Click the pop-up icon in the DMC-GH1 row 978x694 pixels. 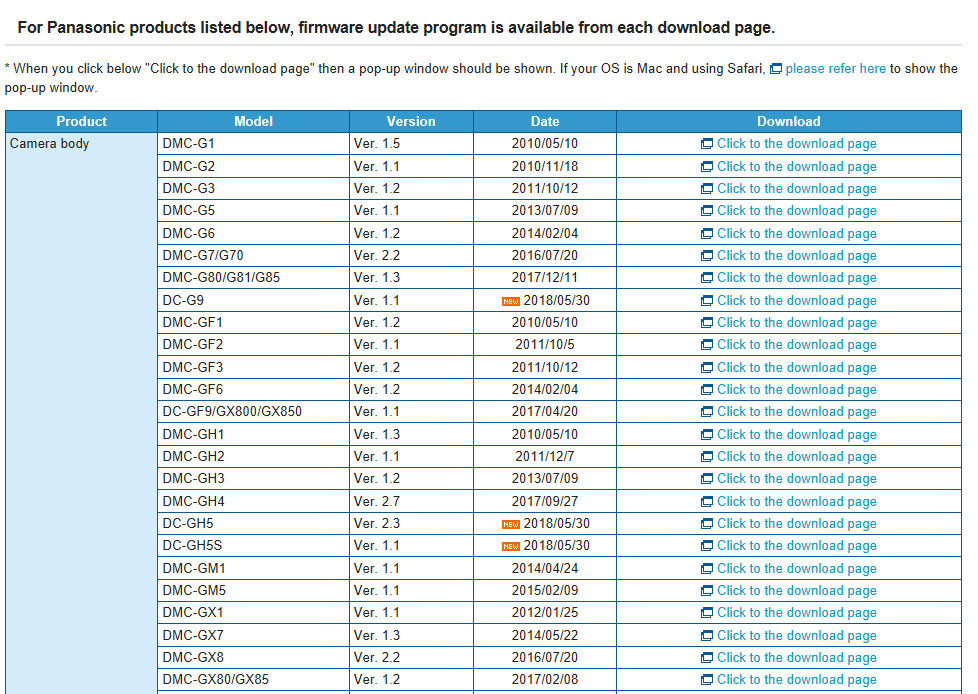(x=707, y=435)
